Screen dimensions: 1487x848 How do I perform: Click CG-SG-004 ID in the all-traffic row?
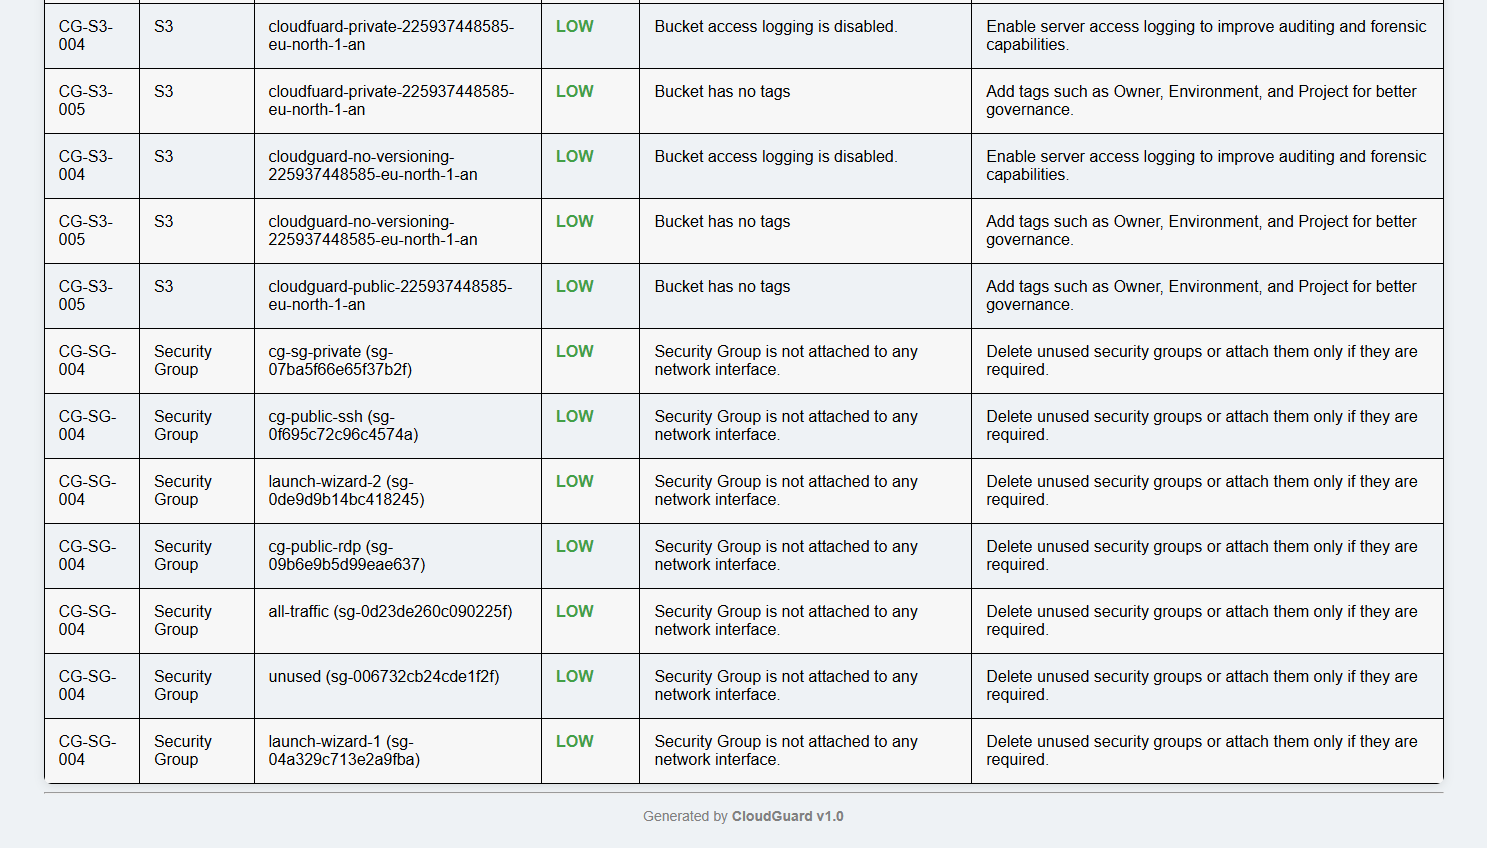click(x=88, y=620)
